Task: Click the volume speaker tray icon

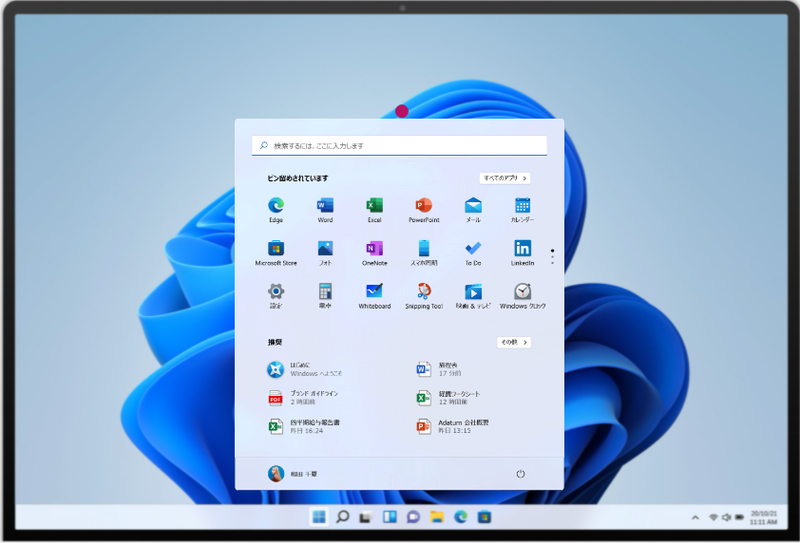Action: (726, 517)
